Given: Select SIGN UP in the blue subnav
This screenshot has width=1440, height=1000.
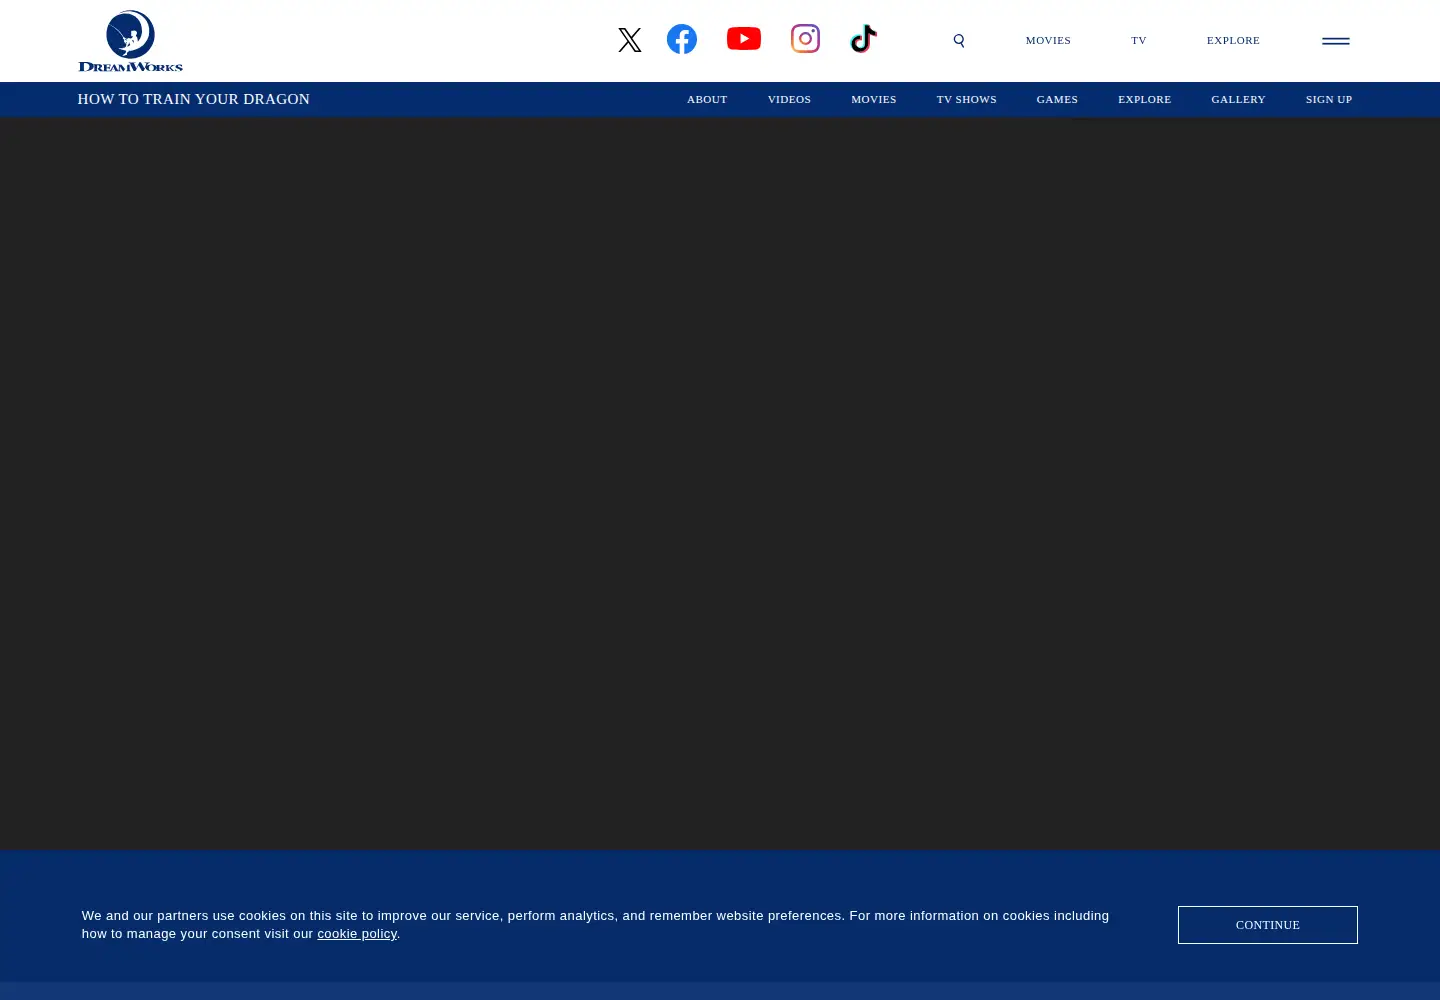Looking at the screenshot, I should click(1329, 99).
